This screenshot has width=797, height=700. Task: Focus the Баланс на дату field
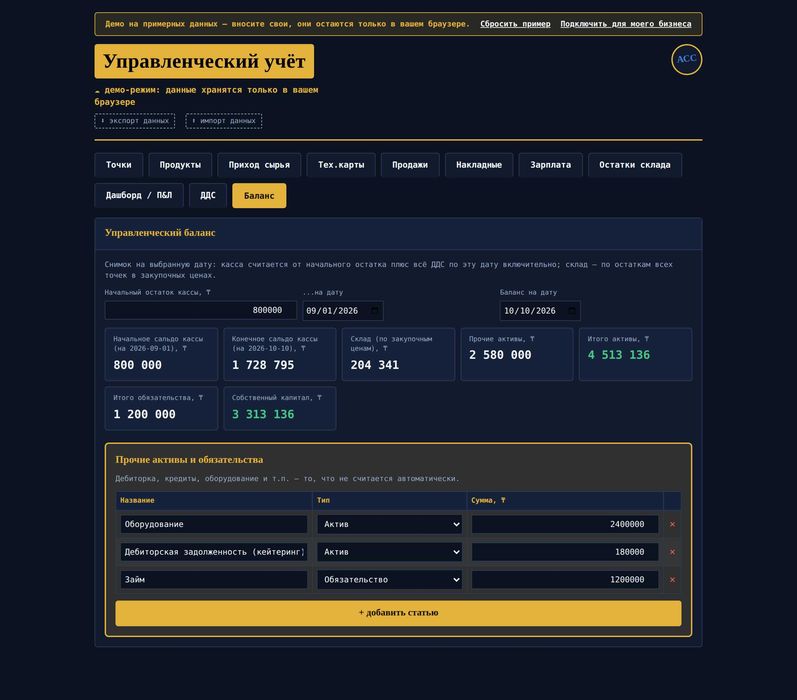[540, 311]
